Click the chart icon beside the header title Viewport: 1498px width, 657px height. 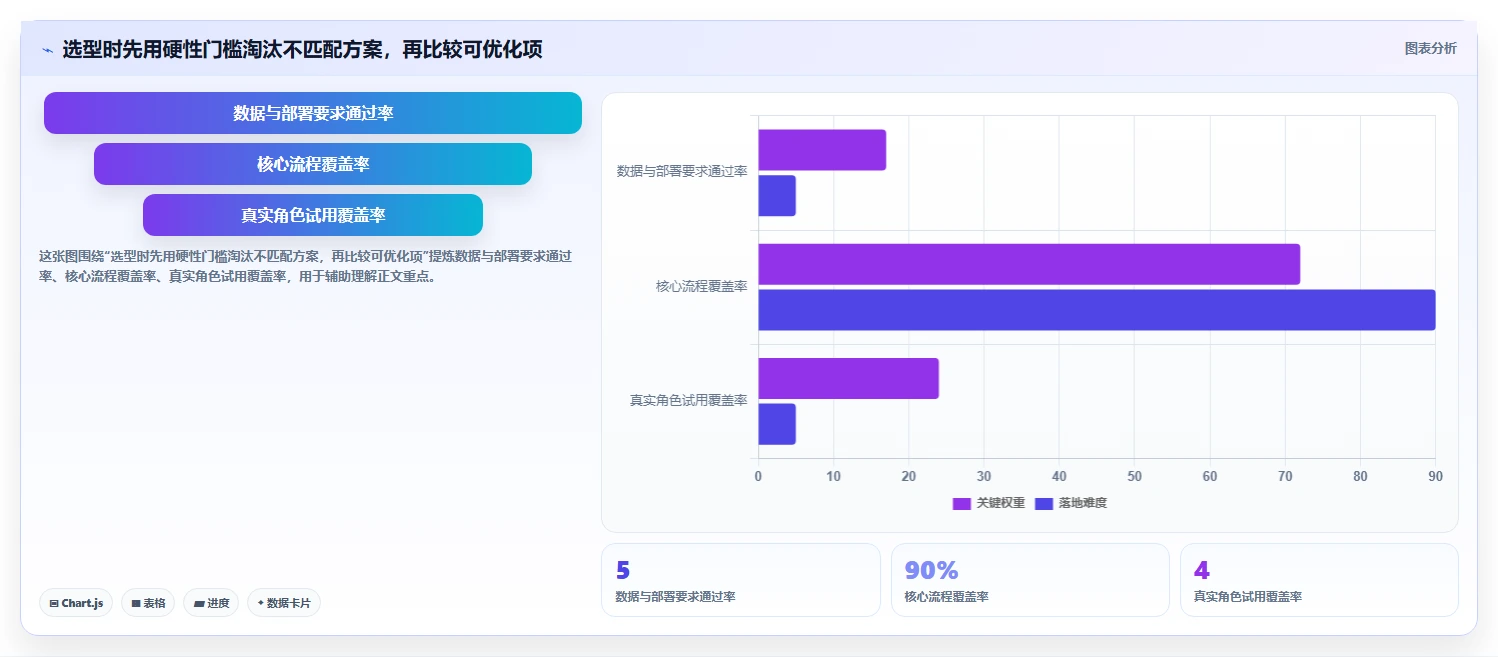[x=47, y=50]
